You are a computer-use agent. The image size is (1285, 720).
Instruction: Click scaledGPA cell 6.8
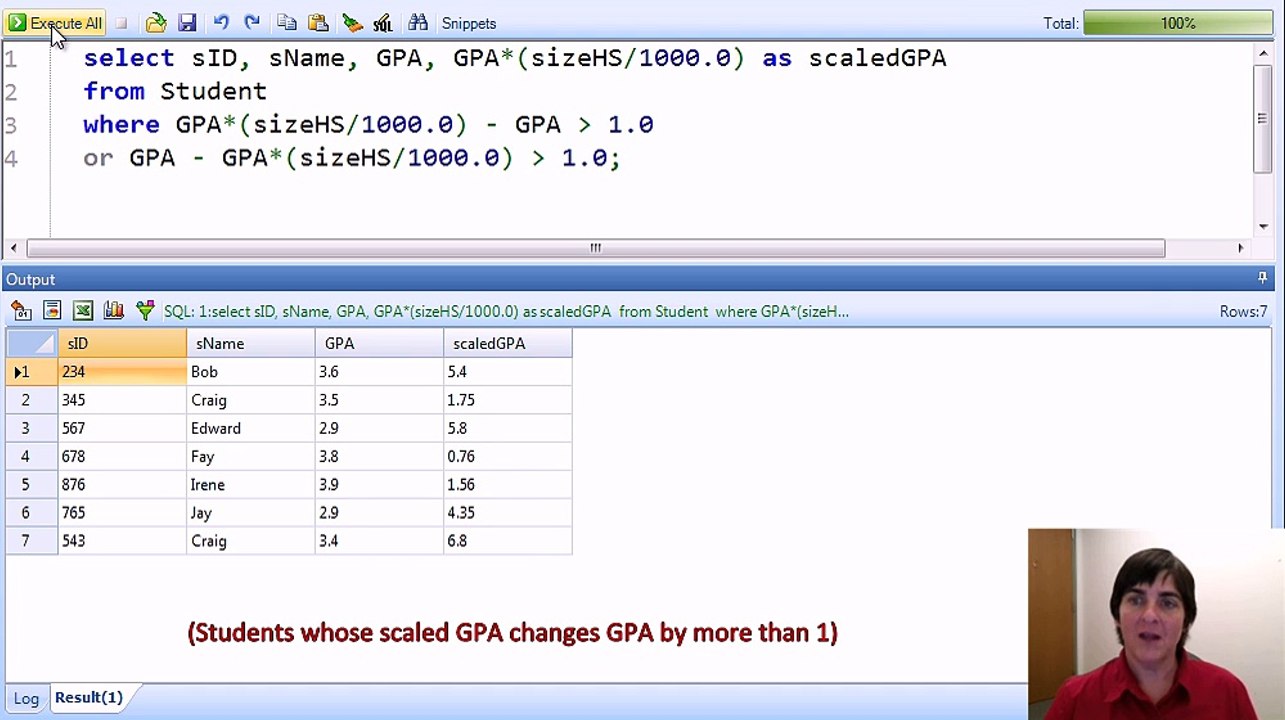[x=508, y=541]
